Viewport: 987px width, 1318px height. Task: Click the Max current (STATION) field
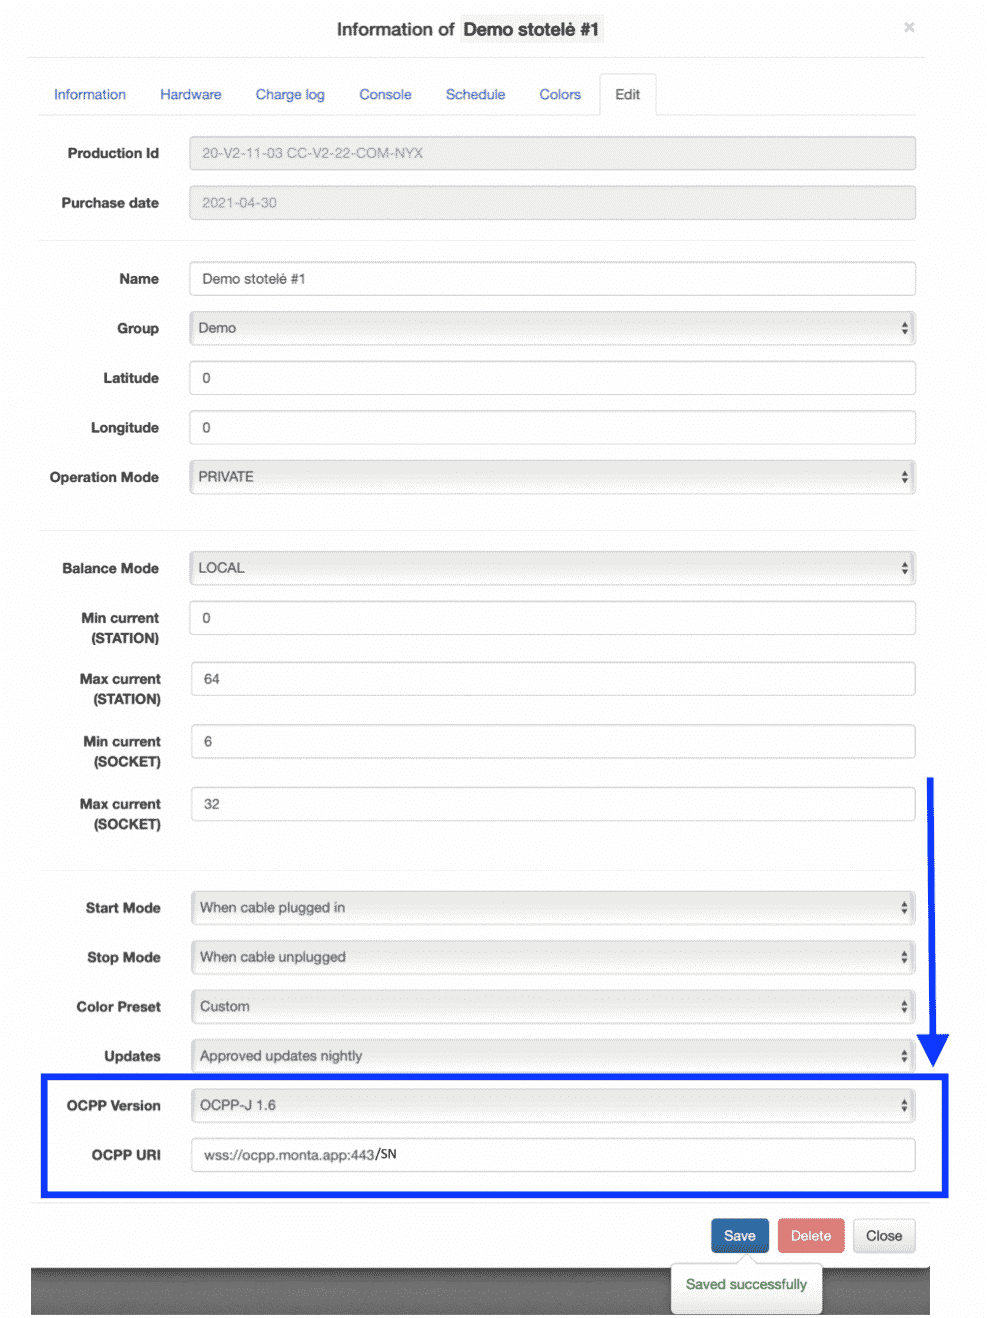553,679
